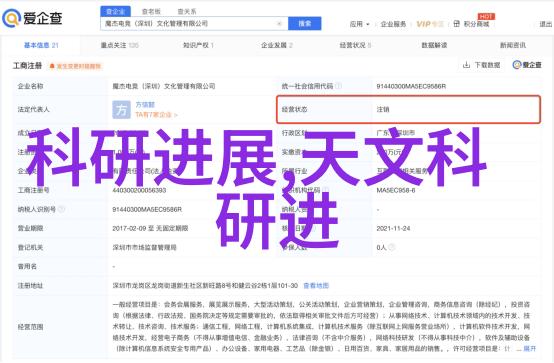This screenshot has width=554, height=363.
Task: Click the 深圳市市场监督管理局 registration authority cell
Action: (x=145, y=247)
